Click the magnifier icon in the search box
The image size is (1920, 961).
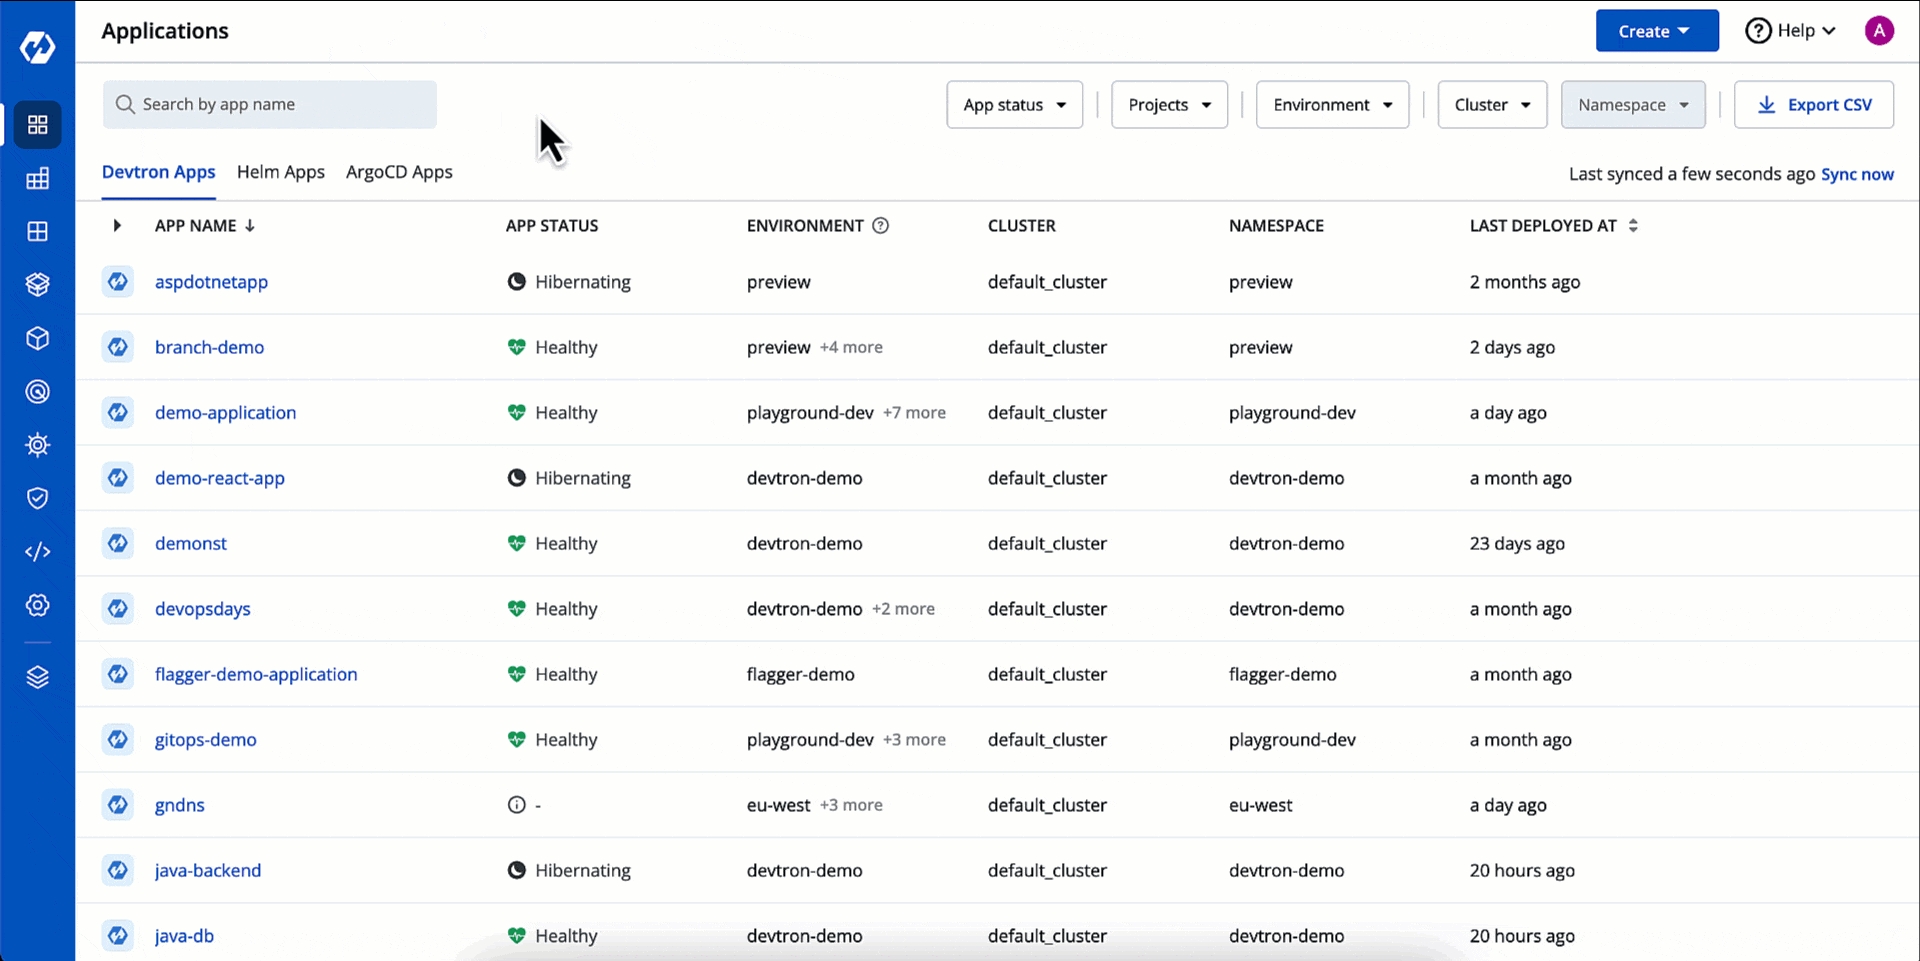pyautogui.click(x=125, y=104)
